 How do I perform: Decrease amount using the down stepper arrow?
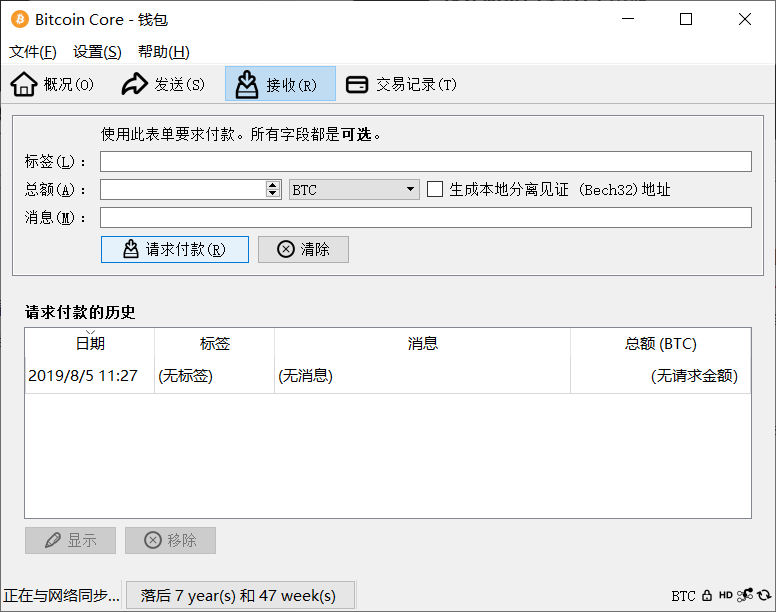click(x=273, y=193)
